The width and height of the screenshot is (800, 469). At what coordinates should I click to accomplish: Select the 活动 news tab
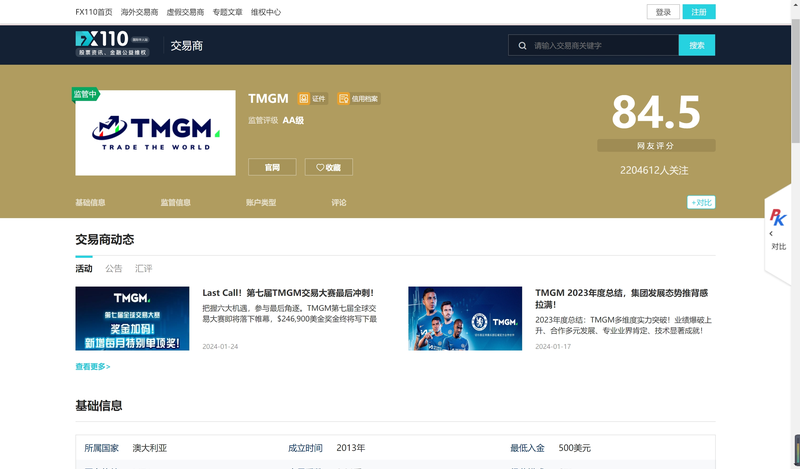point(84,268)
